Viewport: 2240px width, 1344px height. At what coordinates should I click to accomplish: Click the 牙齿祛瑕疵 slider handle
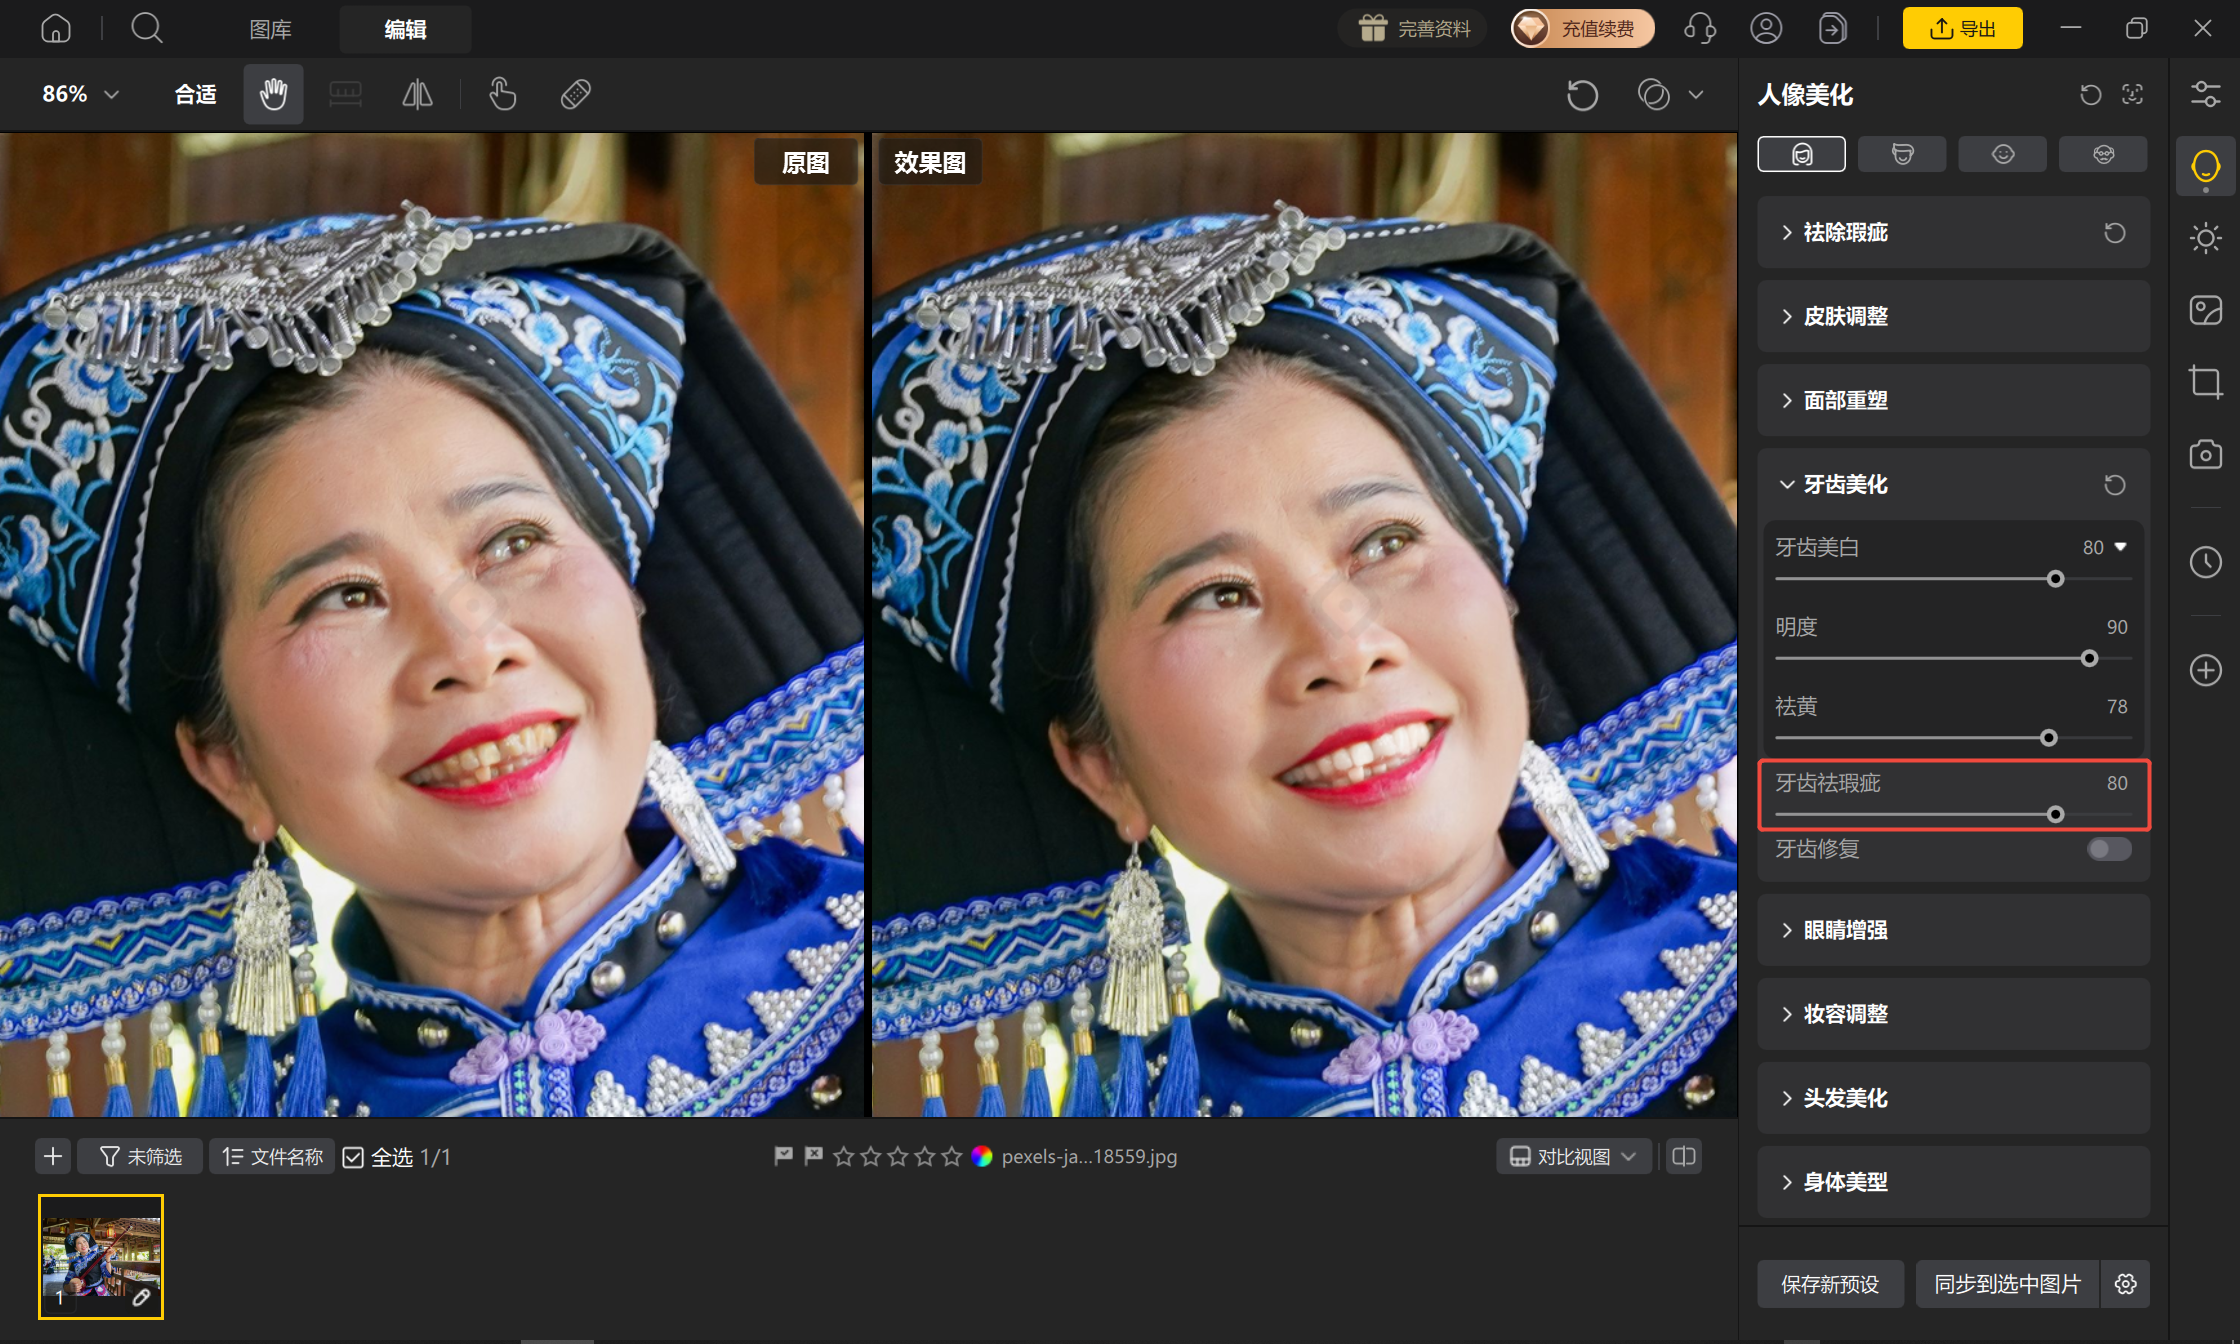[x=2055, y=814]
